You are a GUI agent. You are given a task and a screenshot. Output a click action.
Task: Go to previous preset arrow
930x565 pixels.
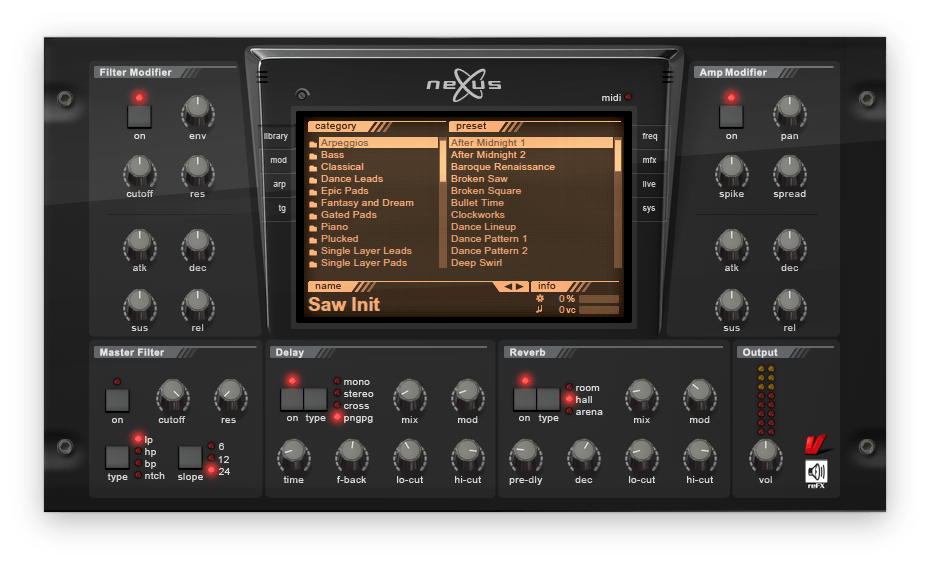pos(508,286)
